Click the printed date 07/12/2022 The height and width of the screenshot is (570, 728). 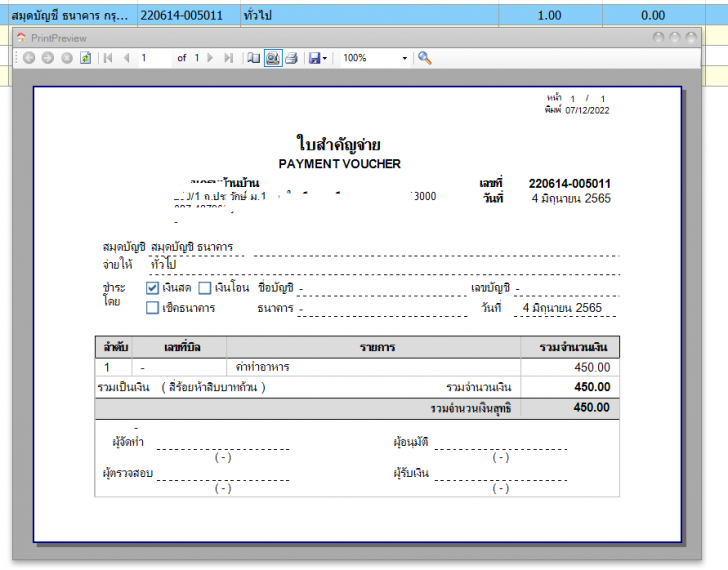(587, 110)
